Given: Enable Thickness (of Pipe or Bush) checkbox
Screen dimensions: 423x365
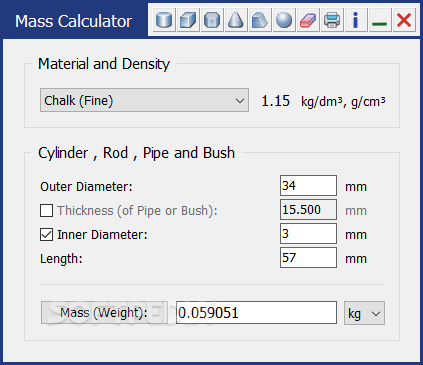Looking at the screenshot, I should click(x=46, y=211).
